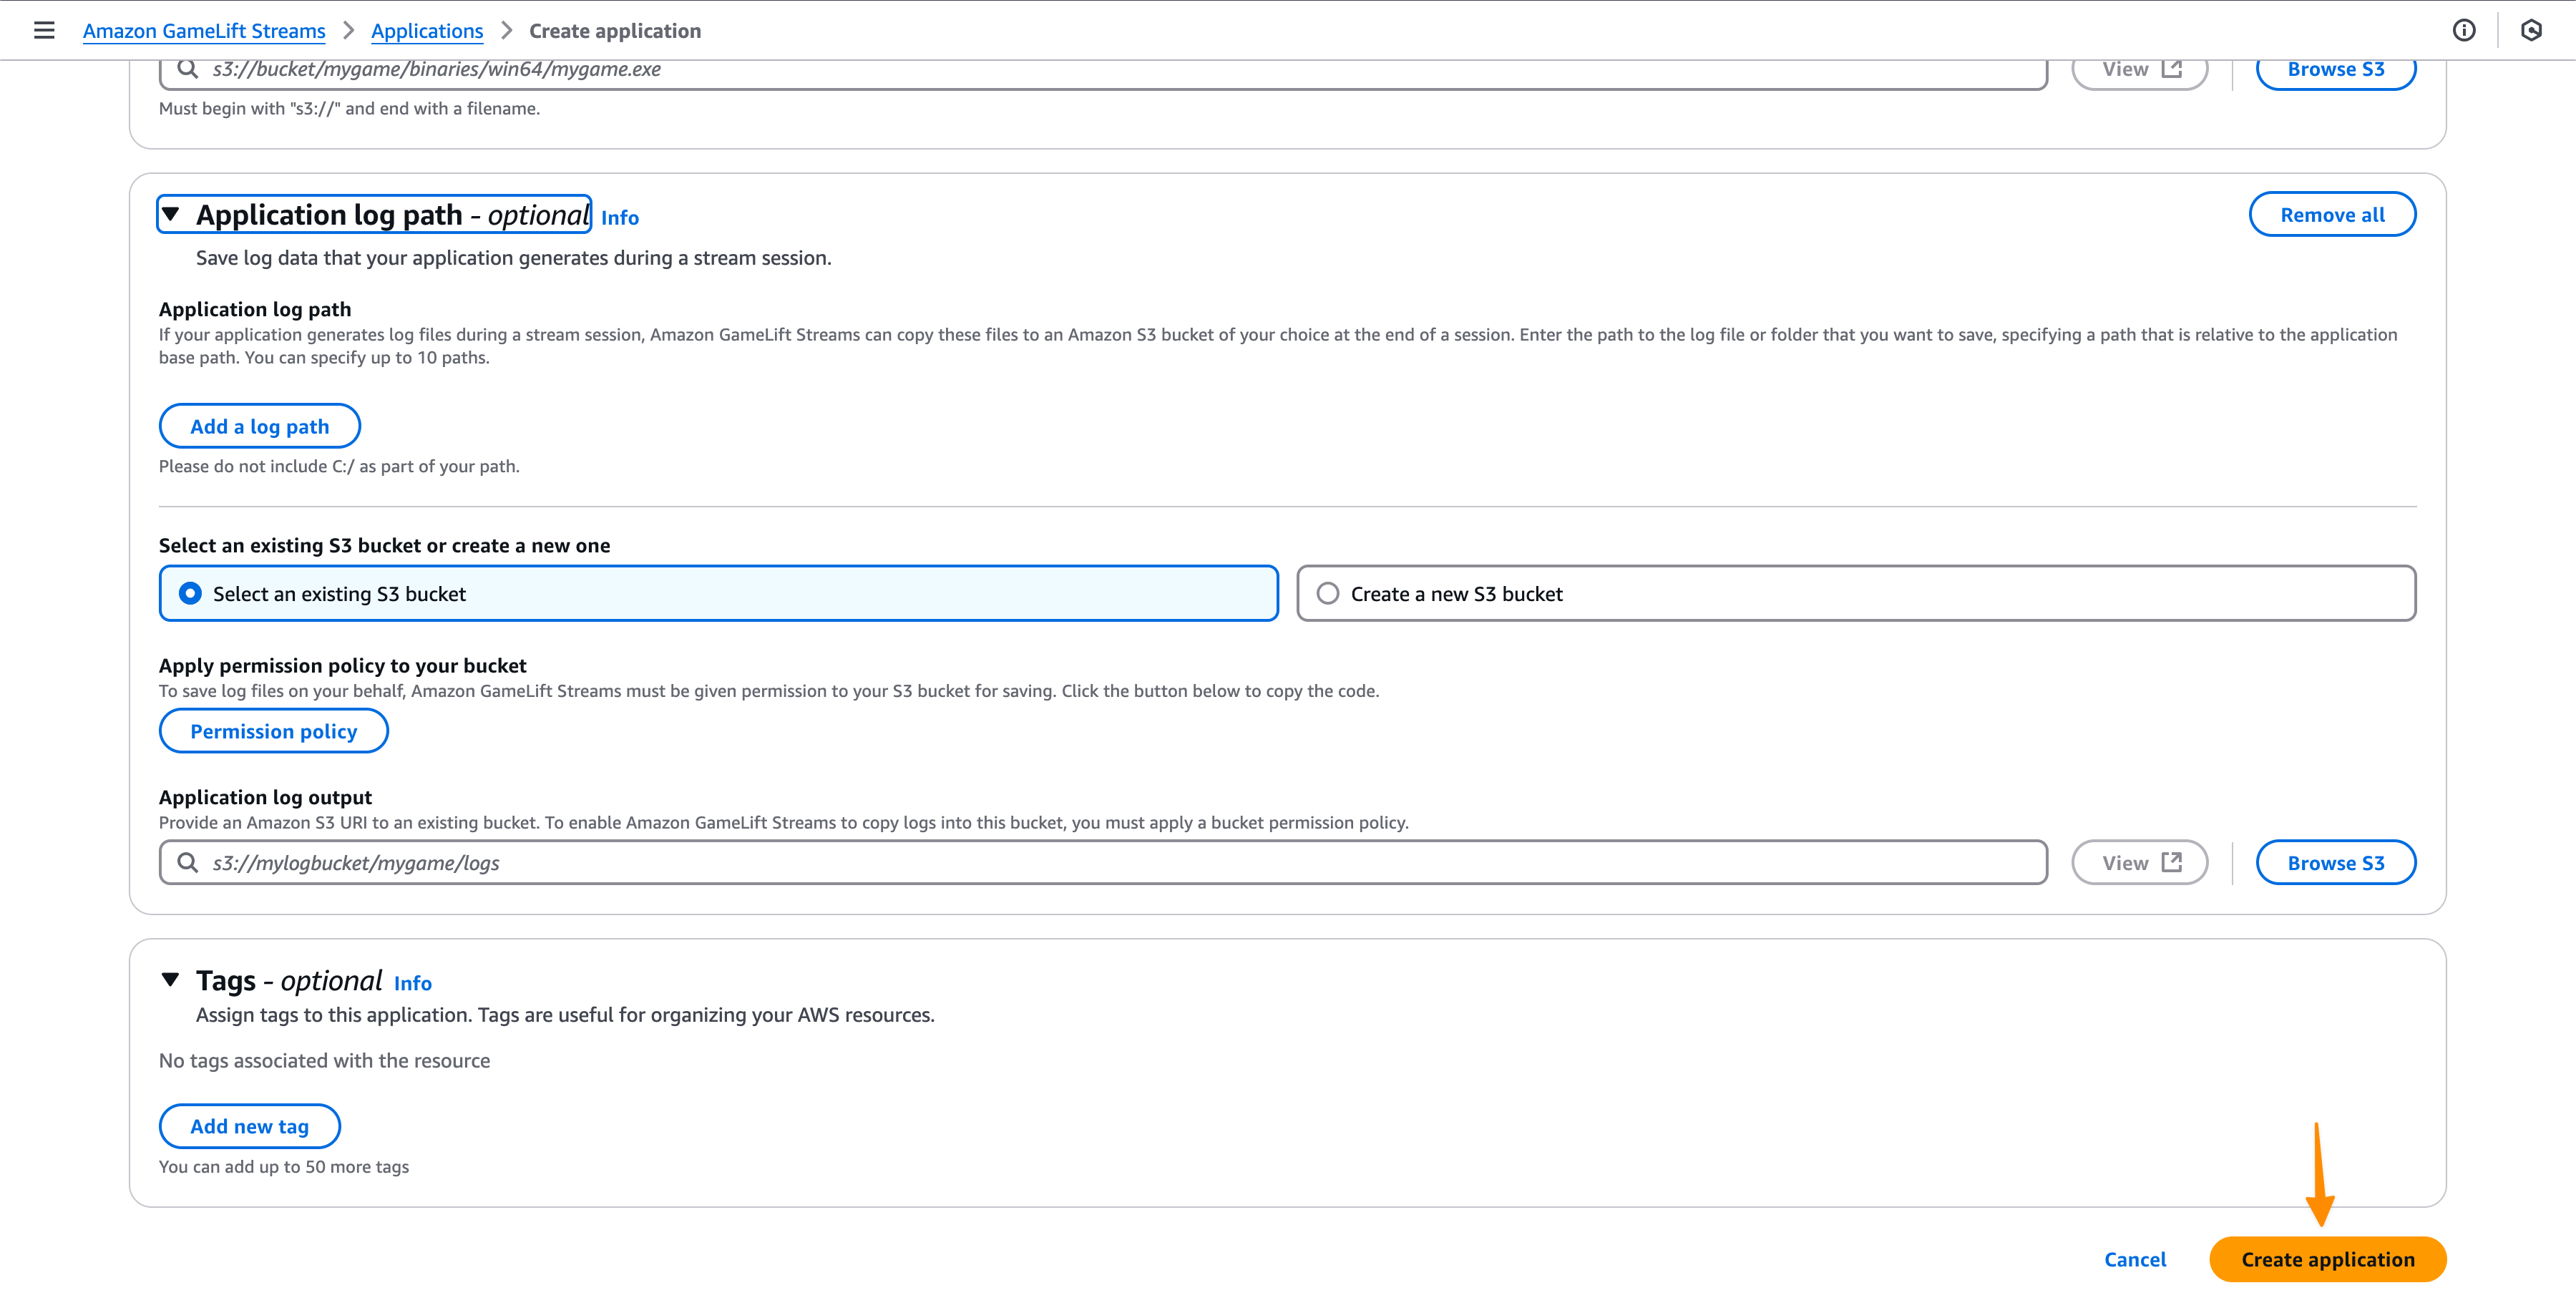Viewport: 2576px width, 1308px height.
Task: Open the hamburger navigation menu
Action: [44, 30]
